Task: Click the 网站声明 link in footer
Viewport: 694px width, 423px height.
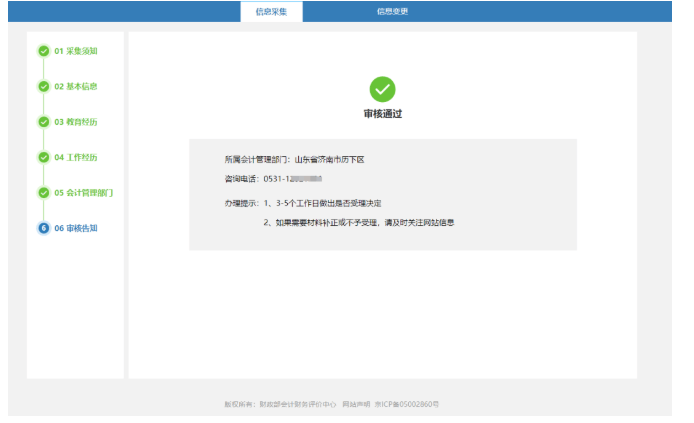Action: pos(356,404)
